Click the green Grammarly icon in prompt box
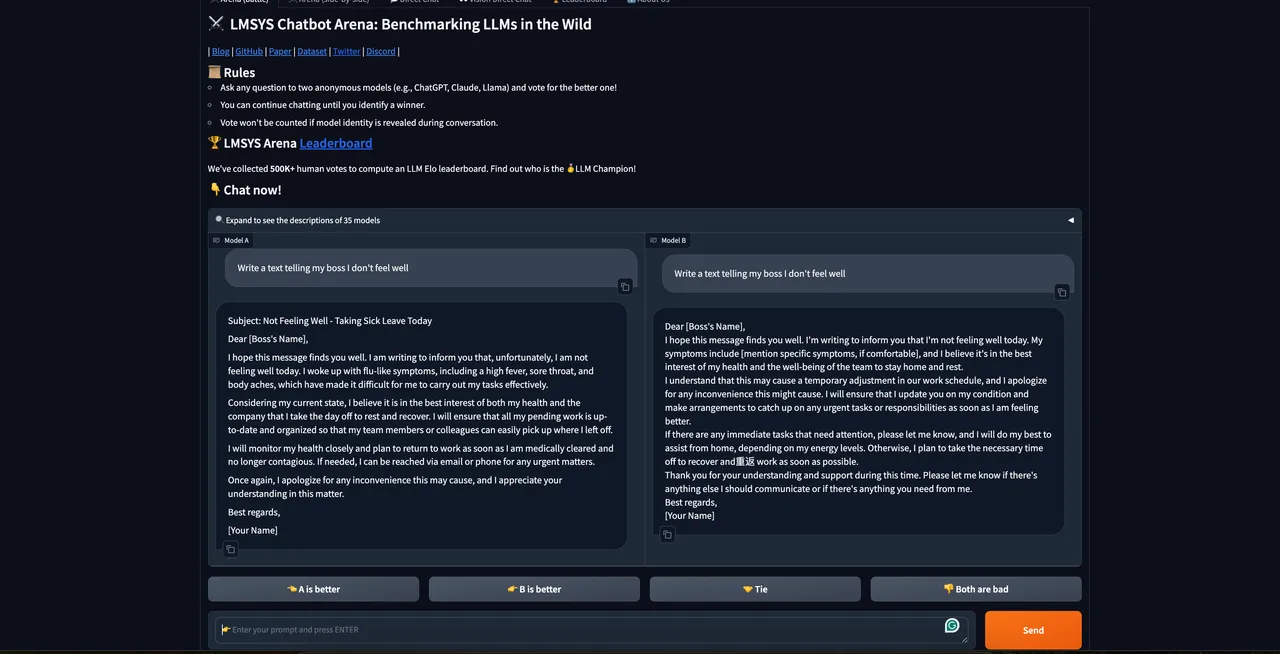This screenshot has width=1280, height=654. [952, 626]
